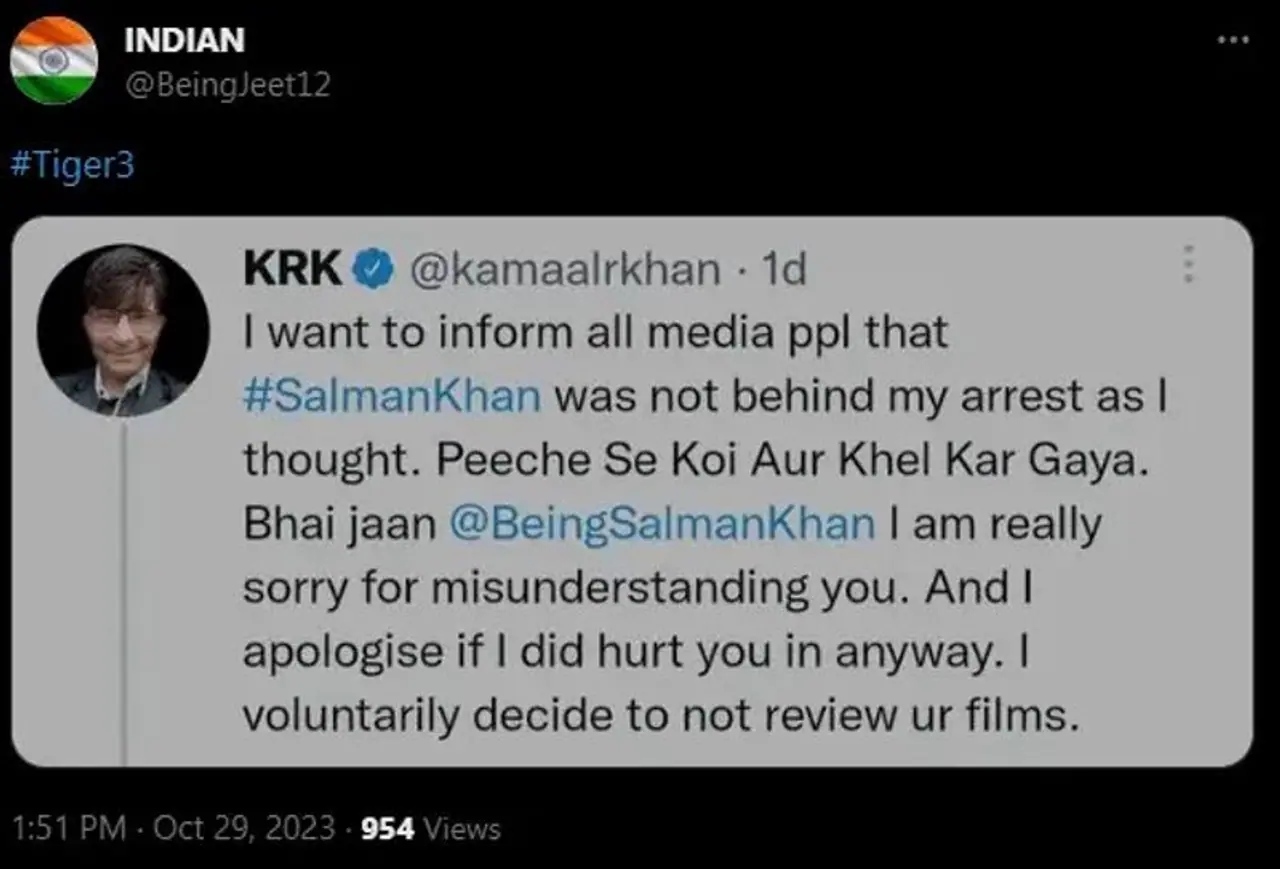1280x869 pixels.
Task: Click the KRK display name
Action: (x=293, y=268)
